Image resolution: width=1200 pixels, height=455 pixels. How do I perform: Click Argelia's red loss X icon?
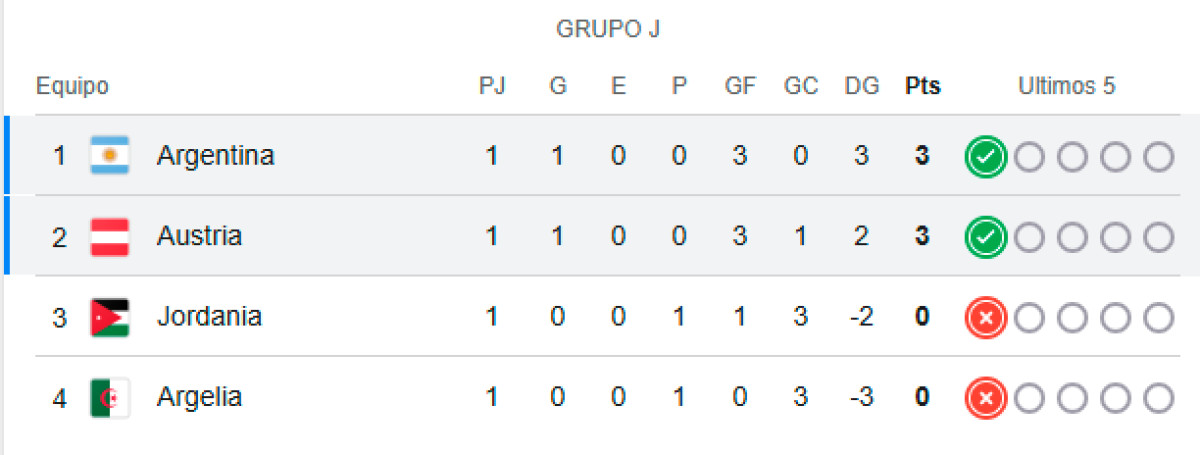tap(985, 398)
